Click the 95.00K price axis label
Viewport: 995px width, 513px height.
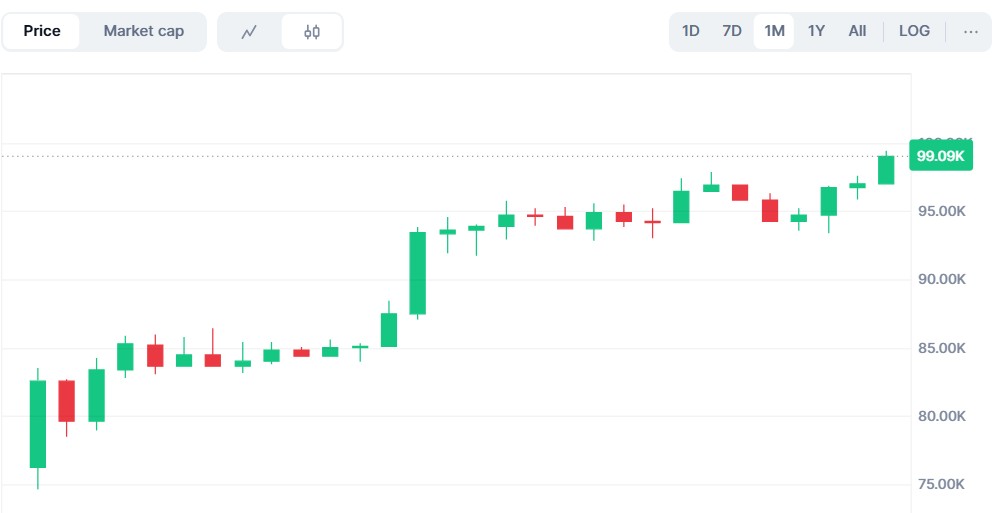tap(941, 211)
